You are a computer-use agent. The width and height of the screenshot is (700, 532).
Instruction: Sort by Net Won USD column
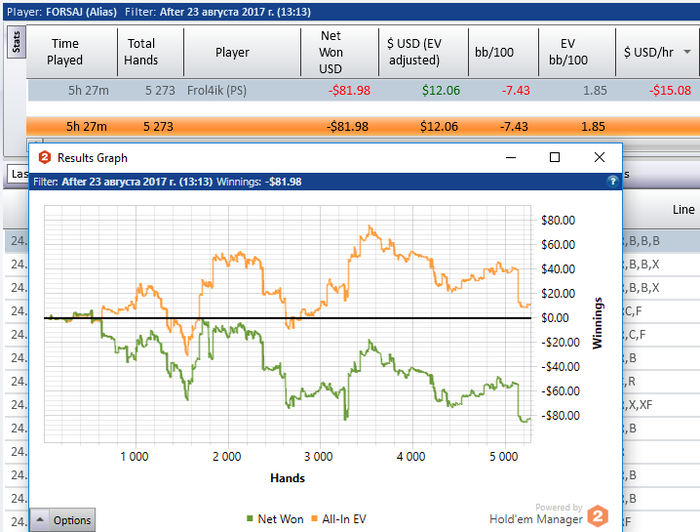pos(331,52)
